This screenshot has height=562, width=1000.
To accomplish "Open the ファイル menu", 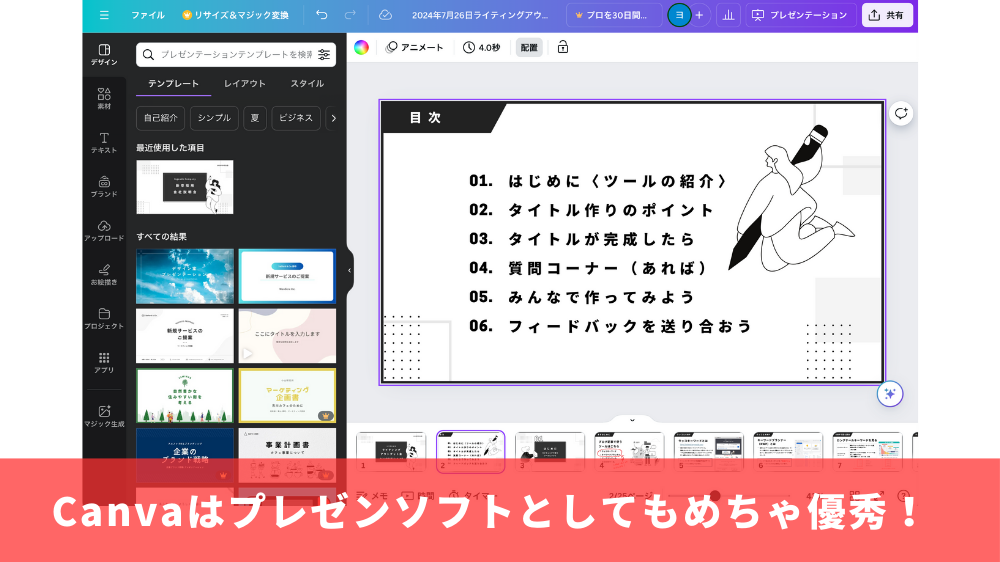I will (147, 15).
